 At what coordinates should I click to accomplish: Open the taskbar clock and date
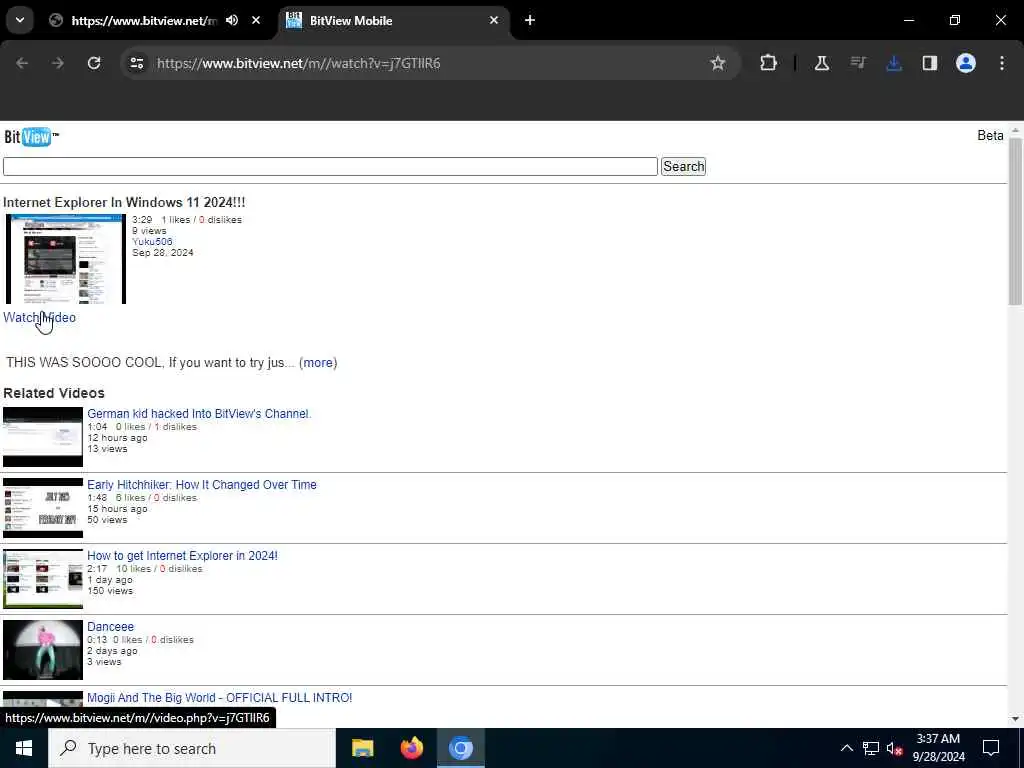[x=938, y=748]
